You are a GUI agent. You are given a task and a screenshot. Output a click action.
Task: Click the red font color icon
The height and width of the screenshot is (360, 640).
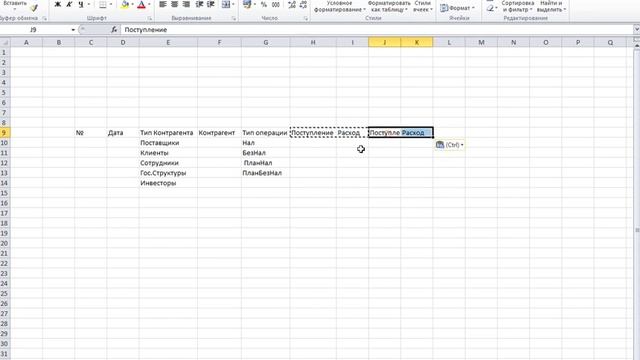click(141, 4)
